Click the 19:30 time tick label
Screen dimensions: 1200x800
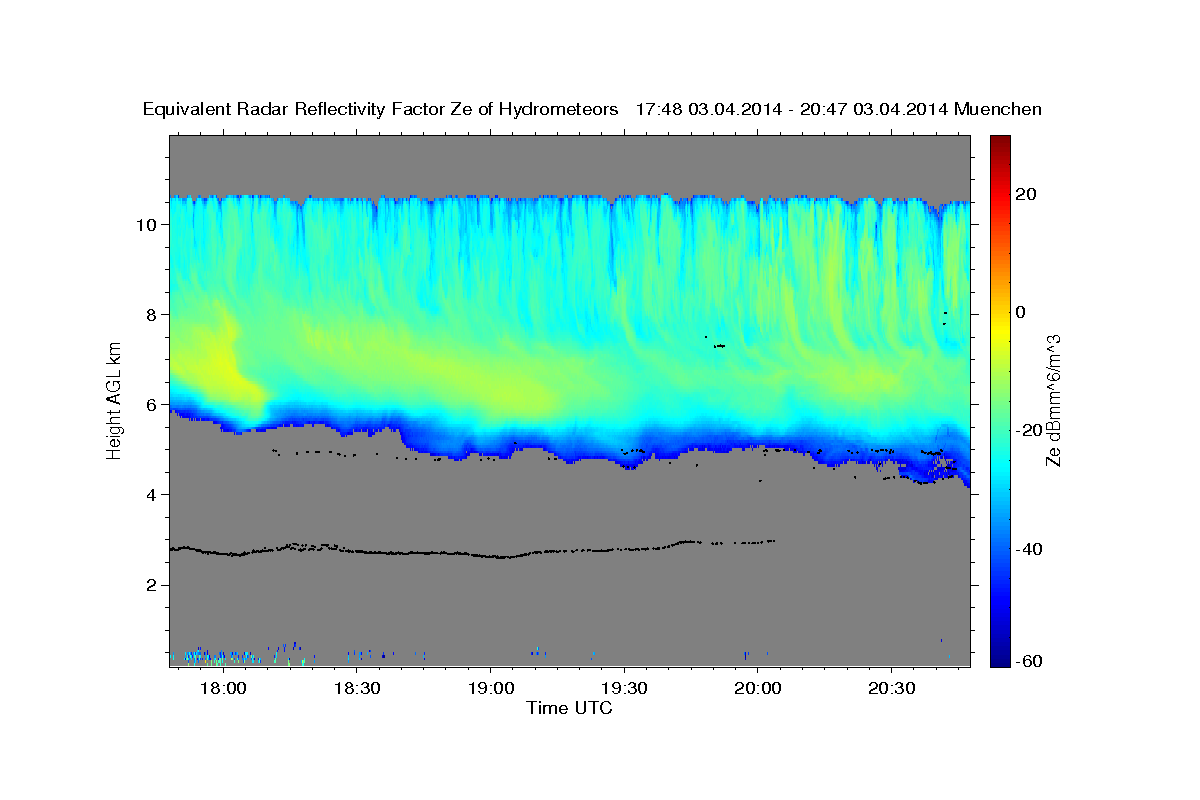[x=624, y=689]
